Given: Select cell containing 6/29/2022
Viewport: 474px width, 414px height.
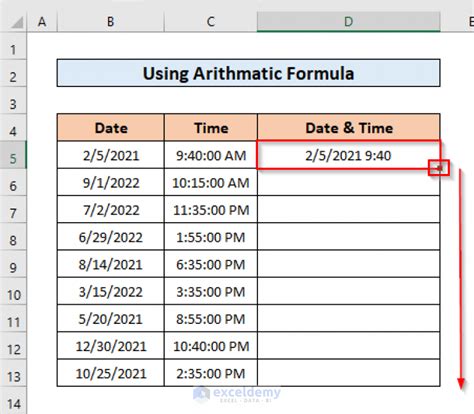Looking at the screenshot, I should coord(111,237).
